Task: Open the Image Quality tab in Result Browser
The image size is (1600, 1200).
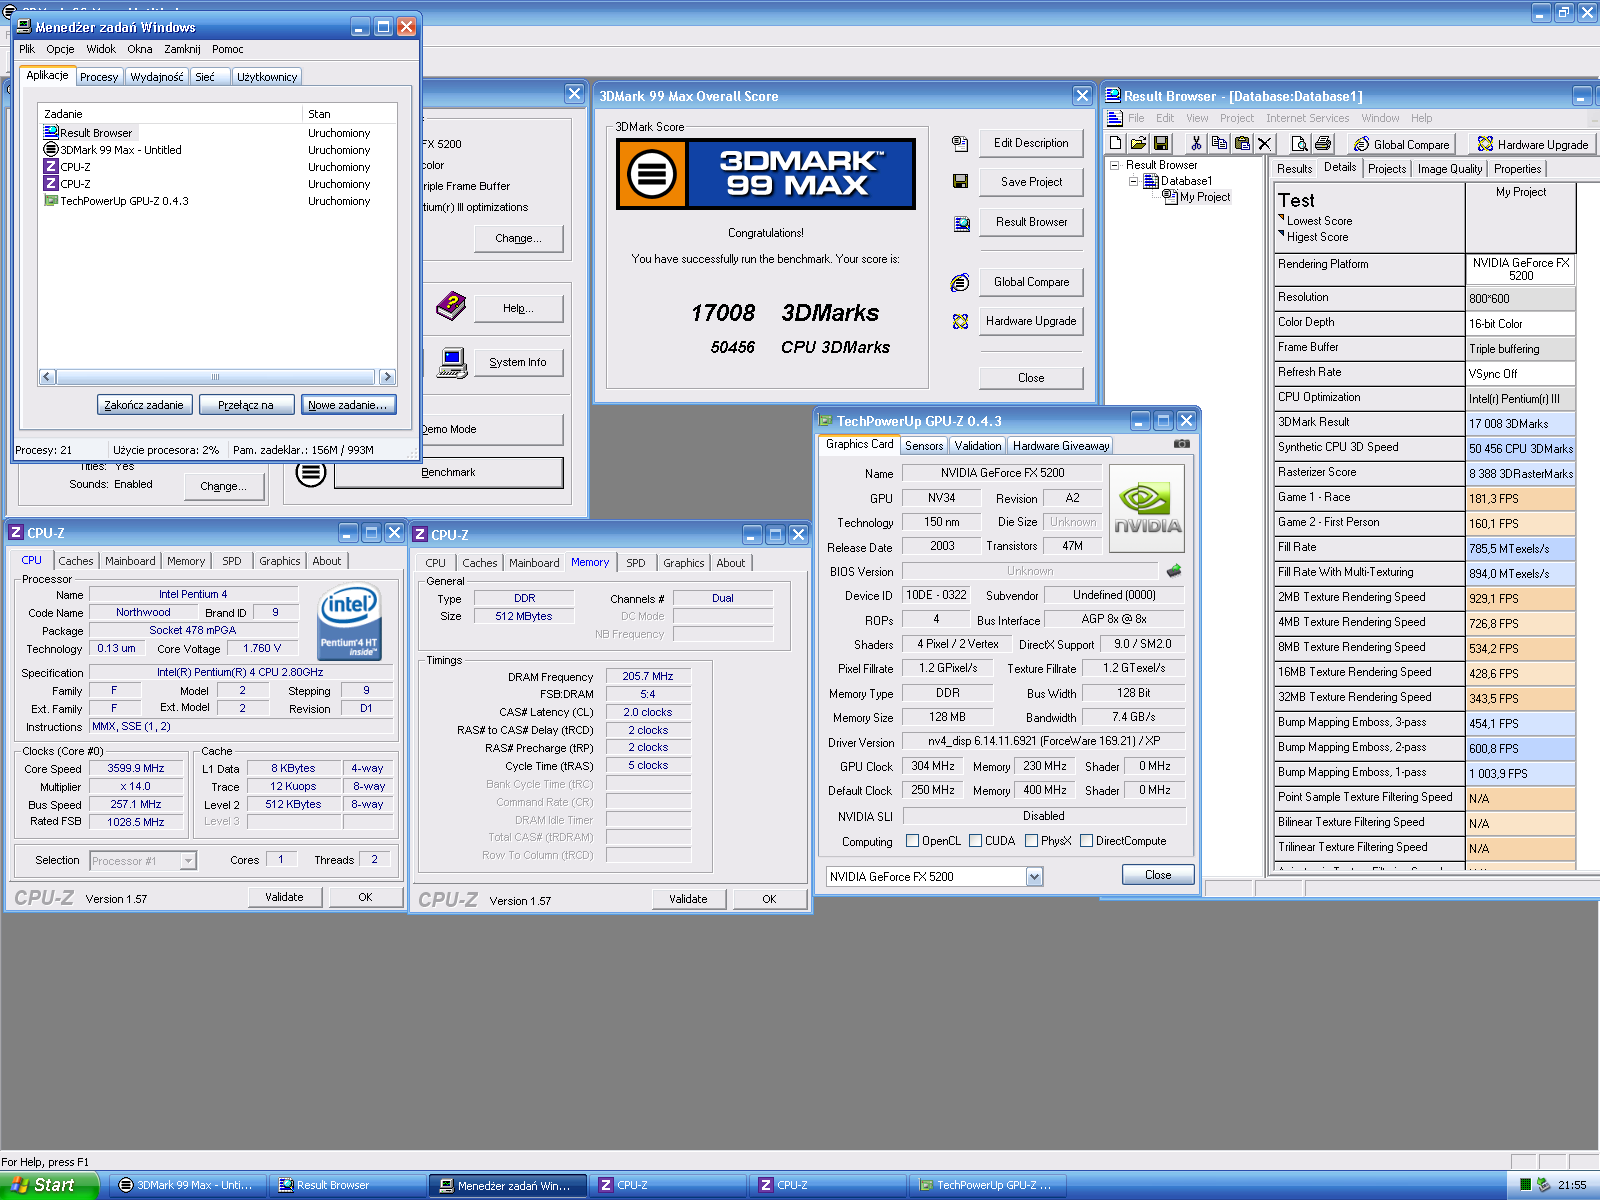Action: pyautogui.click(x=1449, y=169)
